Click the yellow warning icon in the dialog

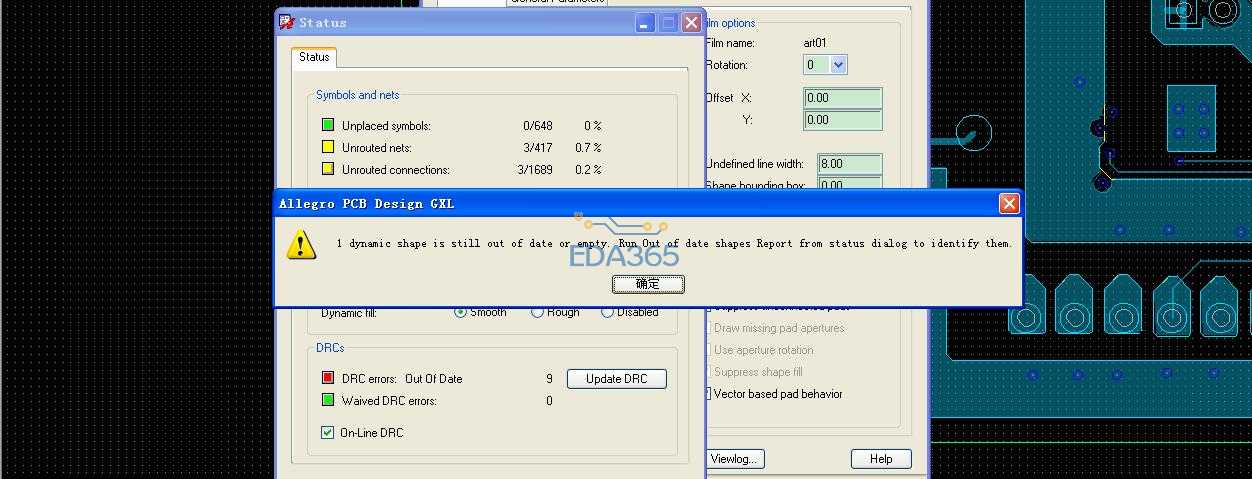301,245
